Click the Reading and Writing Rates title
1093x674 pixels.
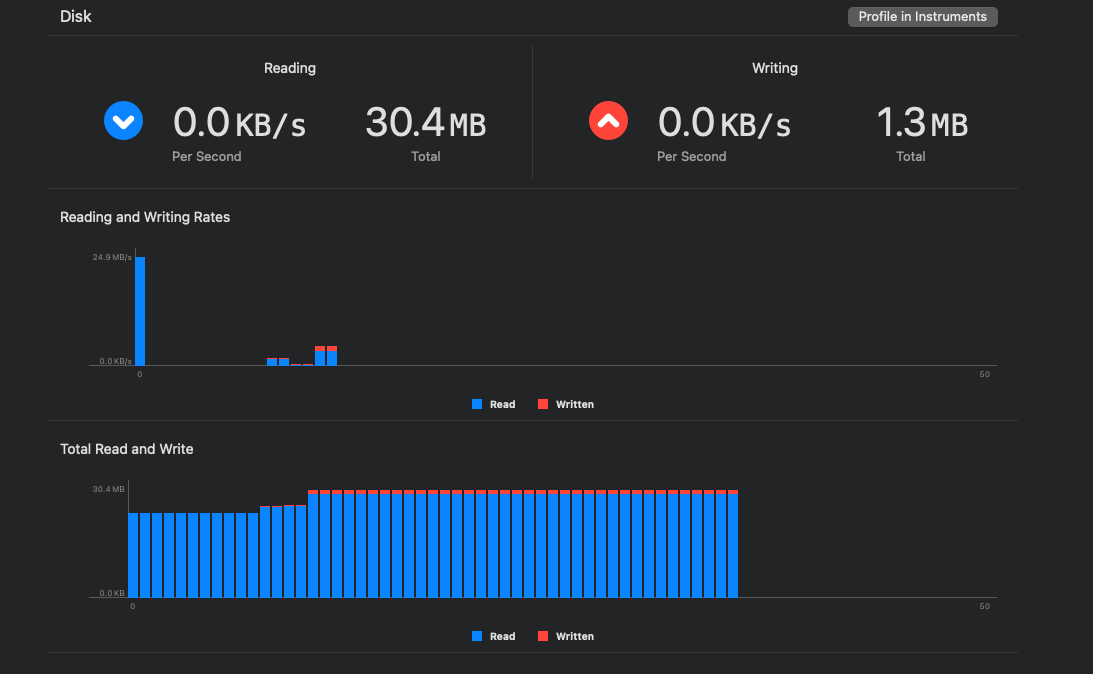click(145, 217)
